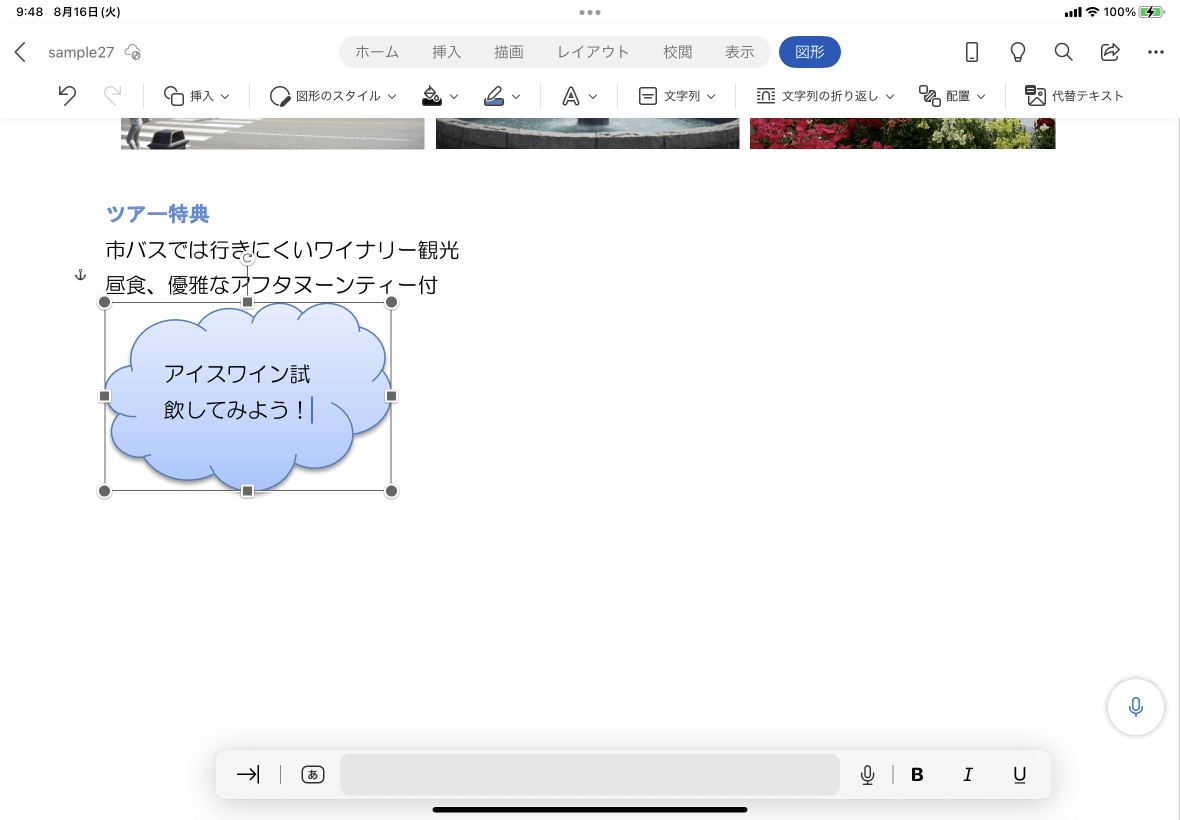Select the active 図形 tab
This screenshot has height=820, width=1180.
tap(810, 52)
